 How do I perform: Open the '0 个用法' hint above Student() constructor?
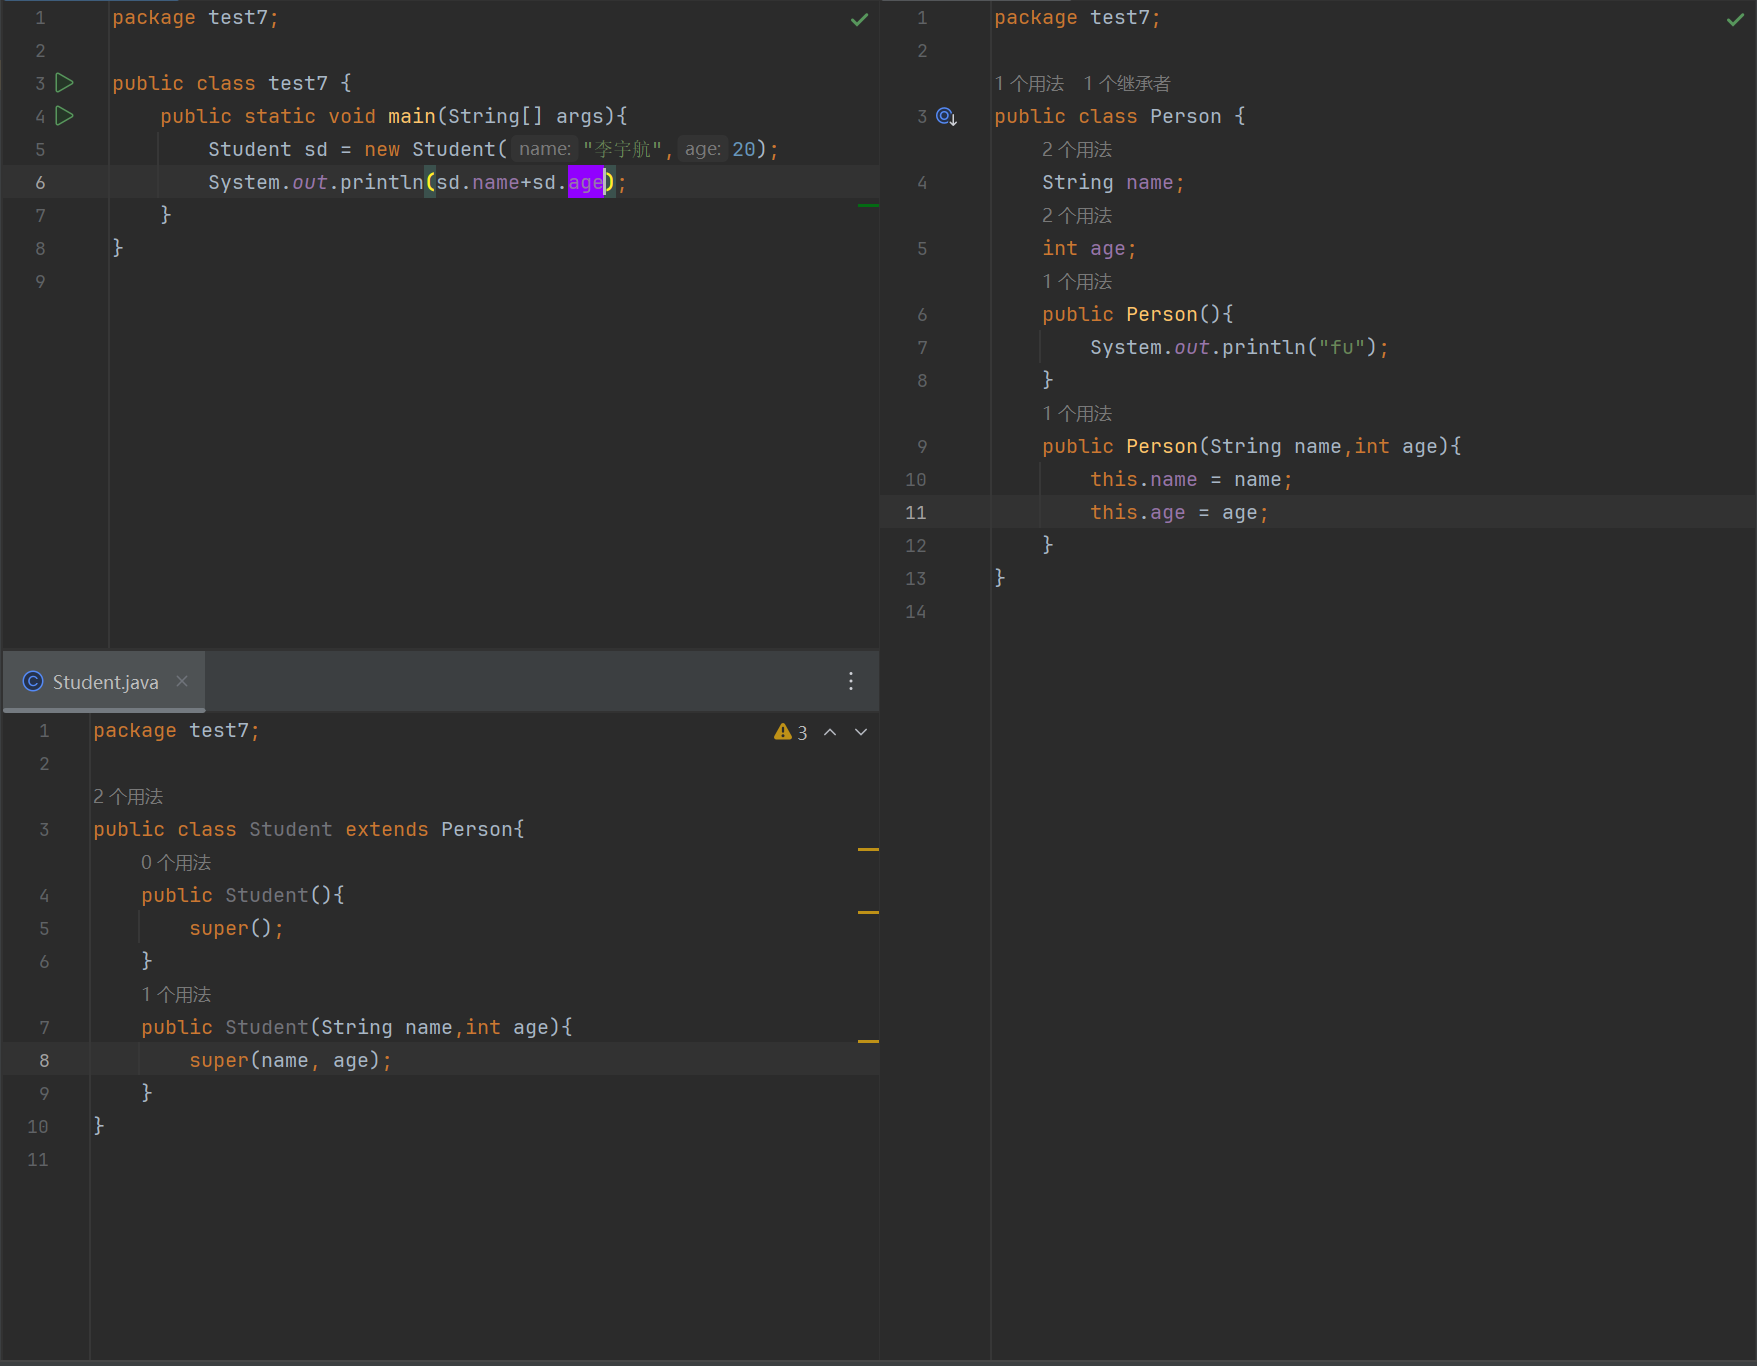[176, 863]
